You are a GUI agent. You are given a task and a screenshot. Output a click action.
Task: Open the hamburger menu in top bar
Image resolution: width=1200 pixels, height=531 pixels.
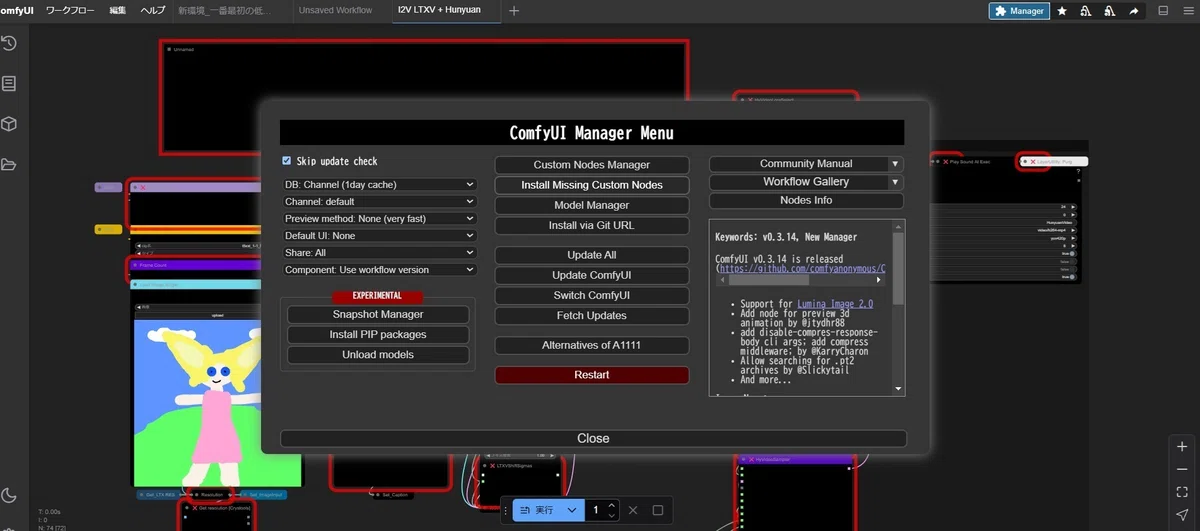coord(1187,11)
